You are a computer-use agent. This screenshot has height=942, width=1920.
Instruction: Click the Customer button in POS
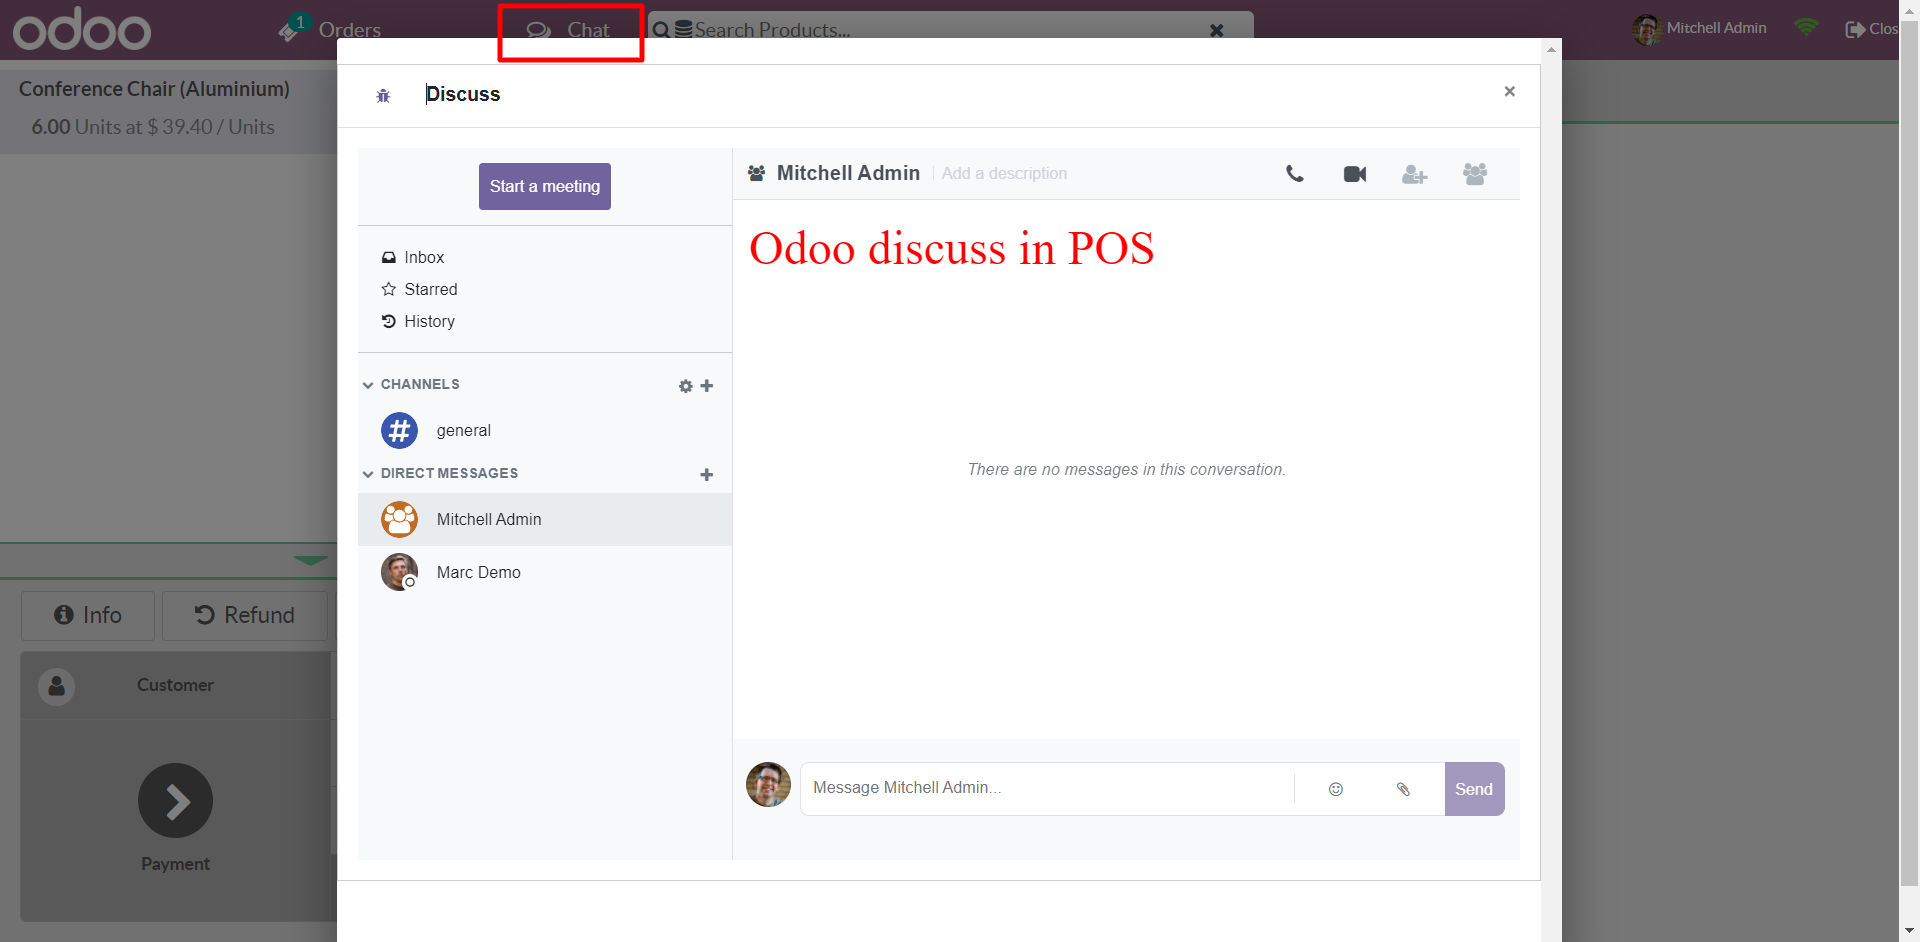coord(176,685)
